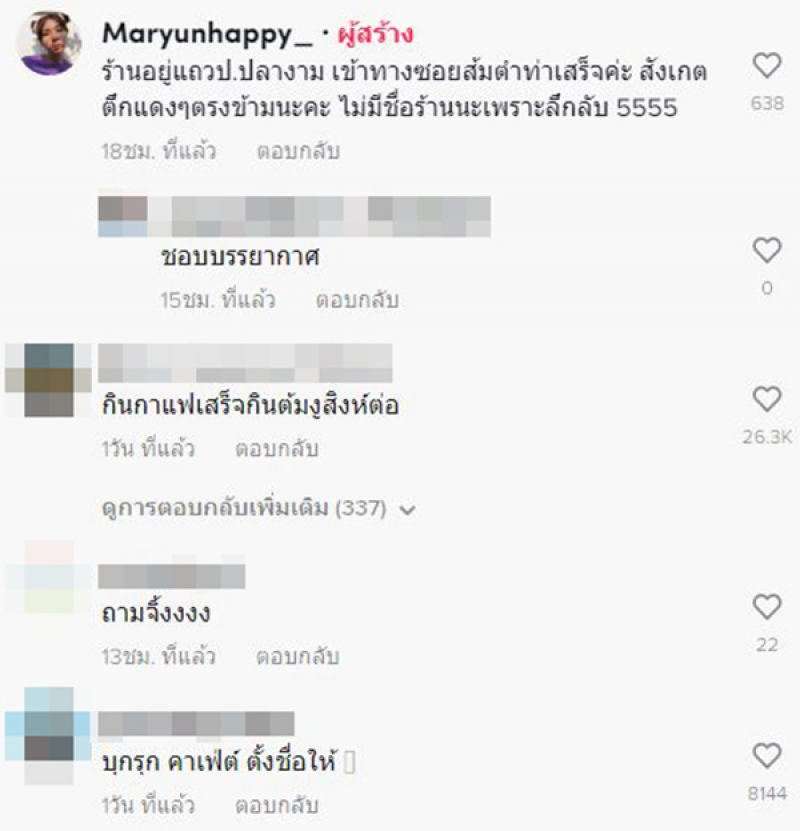Click the chevron next to 337 replies
This screenshot has height=831, width=800.
pos(407,510)
